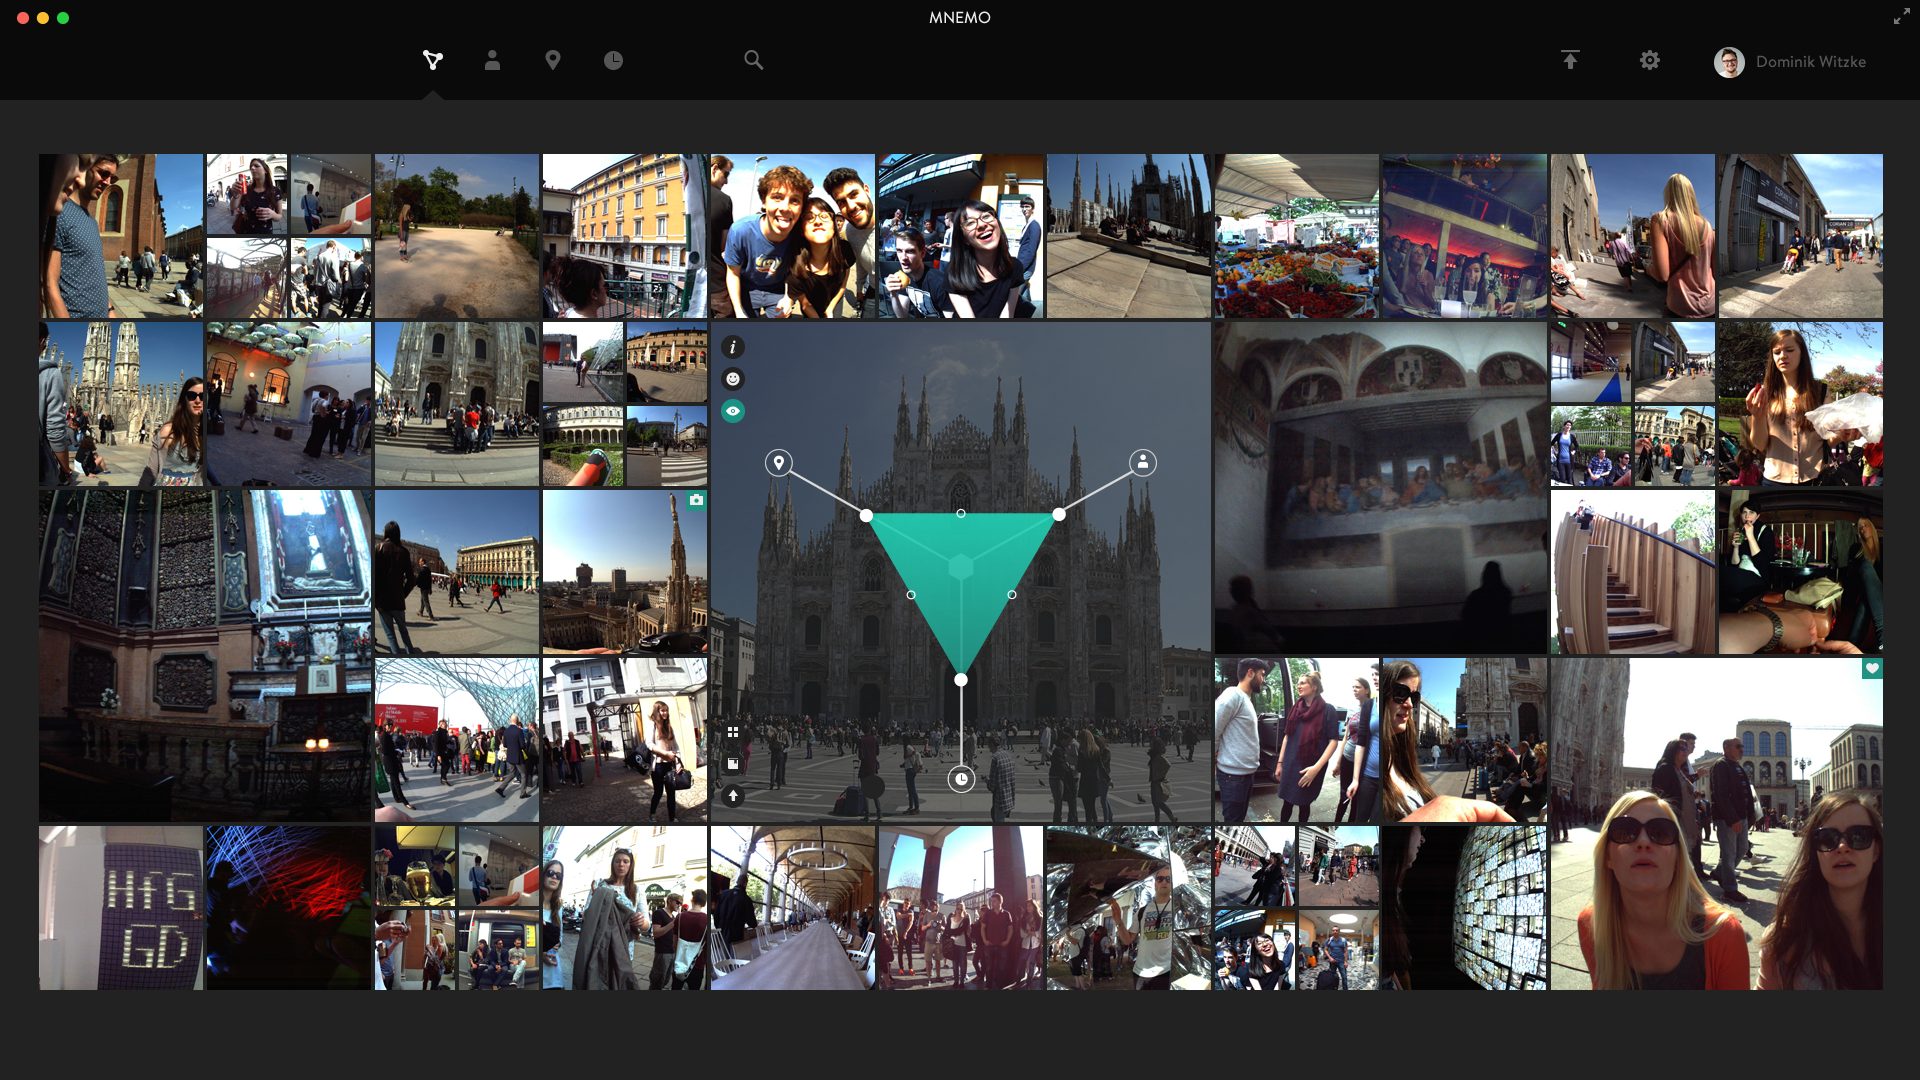Click the person node of the triangle

point(1143,462)
